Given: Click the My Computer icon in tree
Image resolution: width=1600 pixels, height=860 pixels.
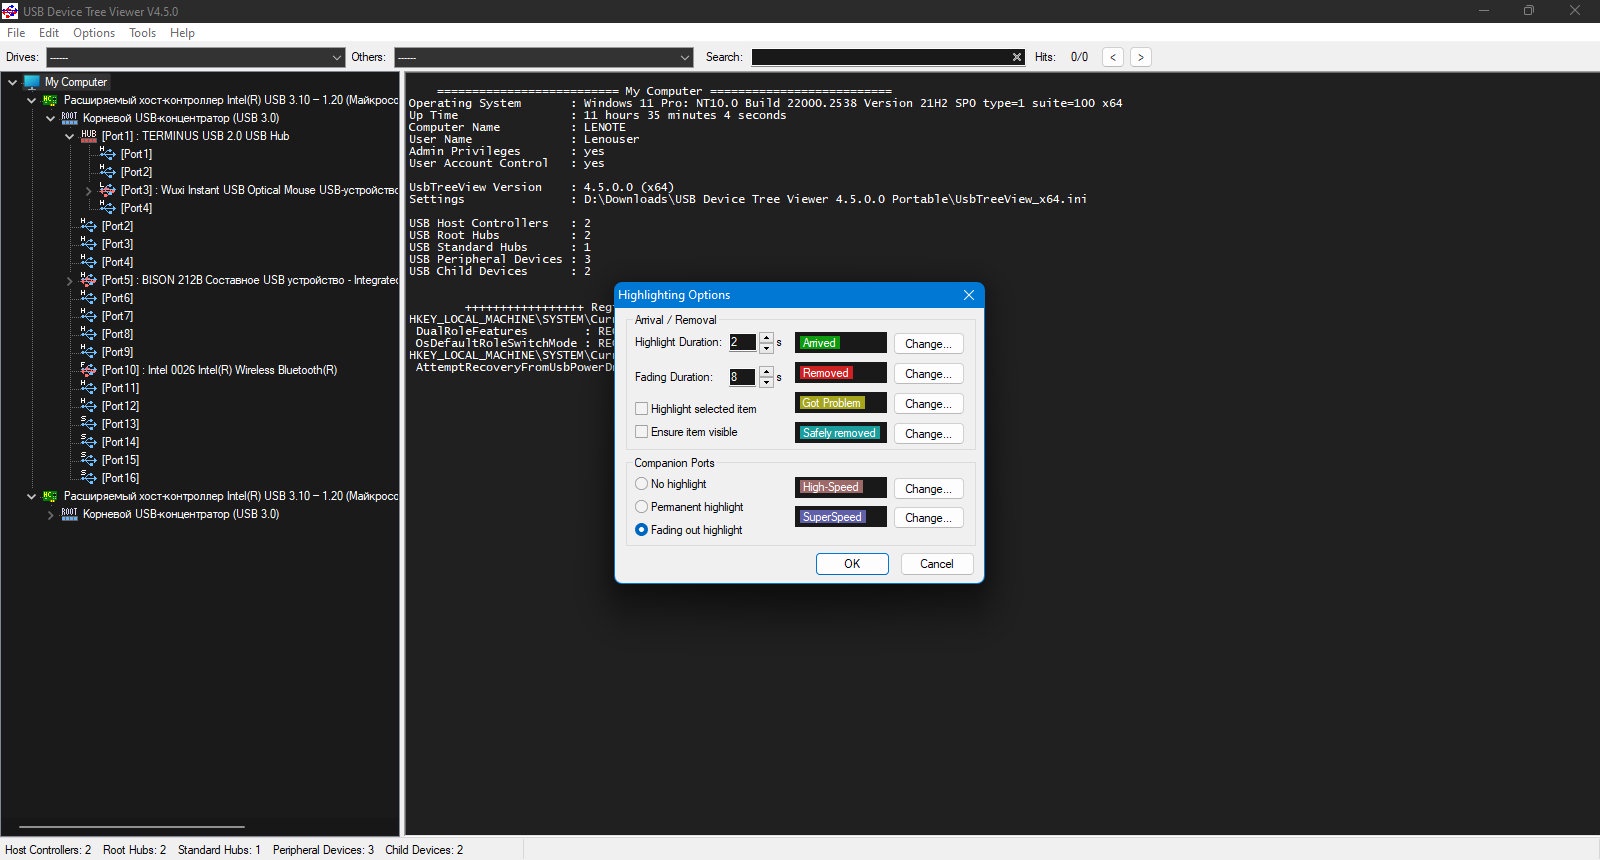Looking at the screenshot, I should pos(31,82).
